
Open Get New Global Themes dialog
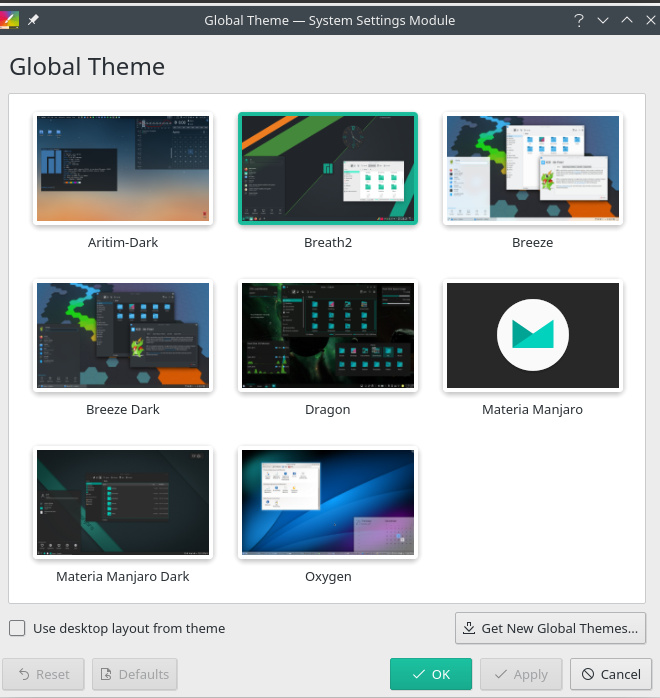550,629
